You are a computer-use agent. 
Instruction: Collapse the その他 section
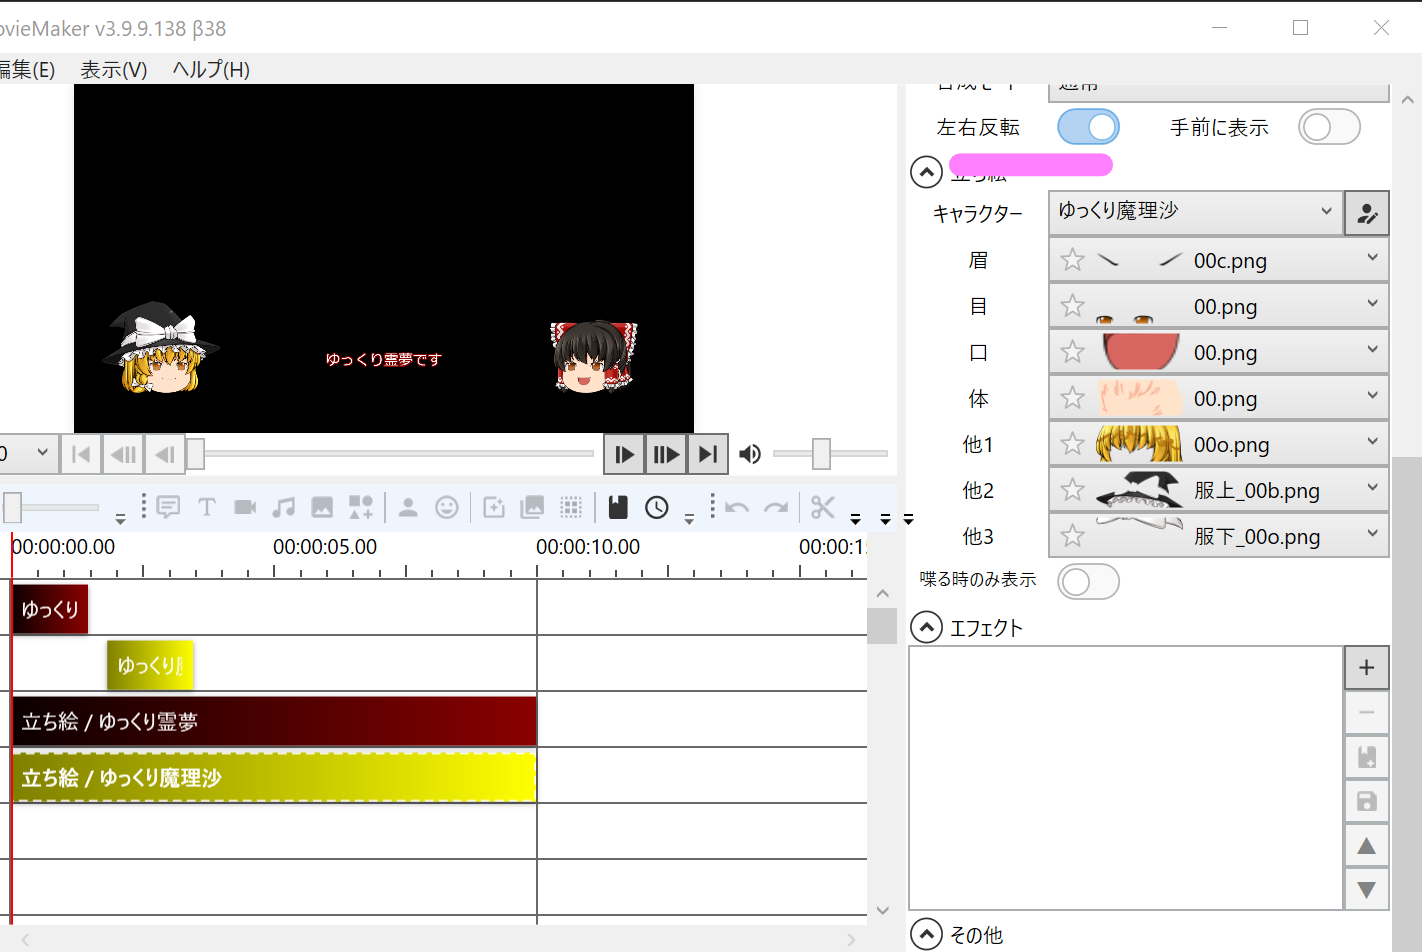[x=927, y=934]
